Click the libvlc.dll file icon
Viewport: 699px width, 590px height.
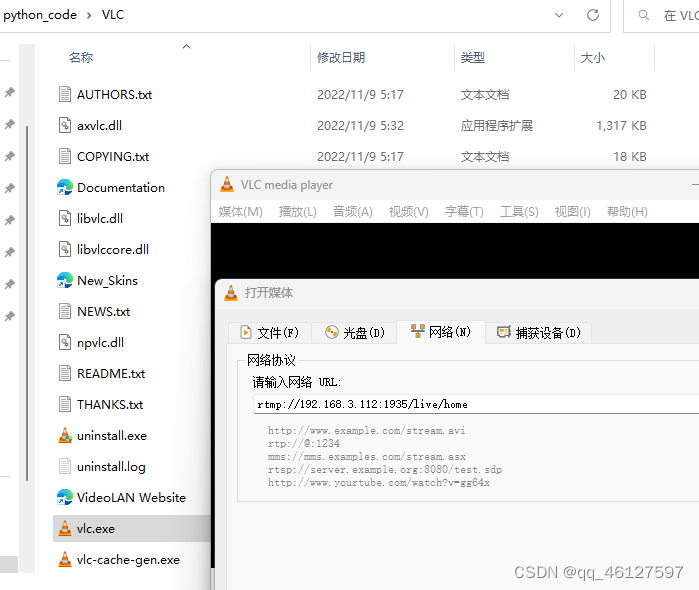pyautogui.click(x=65, y=219)
